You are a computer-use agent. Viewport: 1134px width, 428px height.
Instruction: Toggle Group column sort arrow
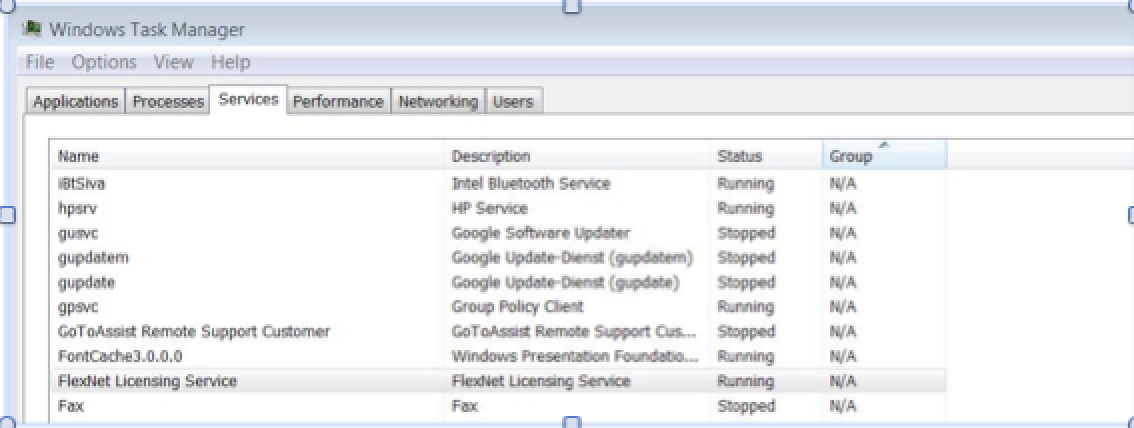[884, 145]
